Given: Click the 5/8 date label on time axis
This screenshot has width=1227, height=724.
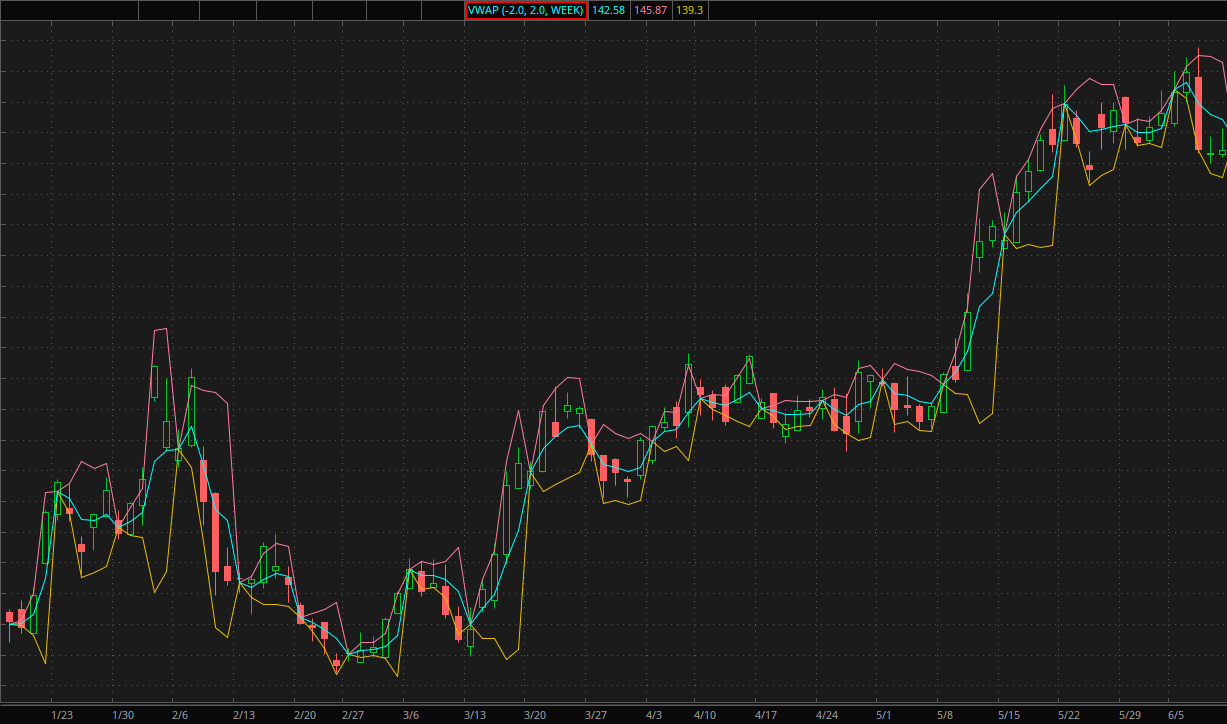Looking at the screenshot, I should click(945, 715).
